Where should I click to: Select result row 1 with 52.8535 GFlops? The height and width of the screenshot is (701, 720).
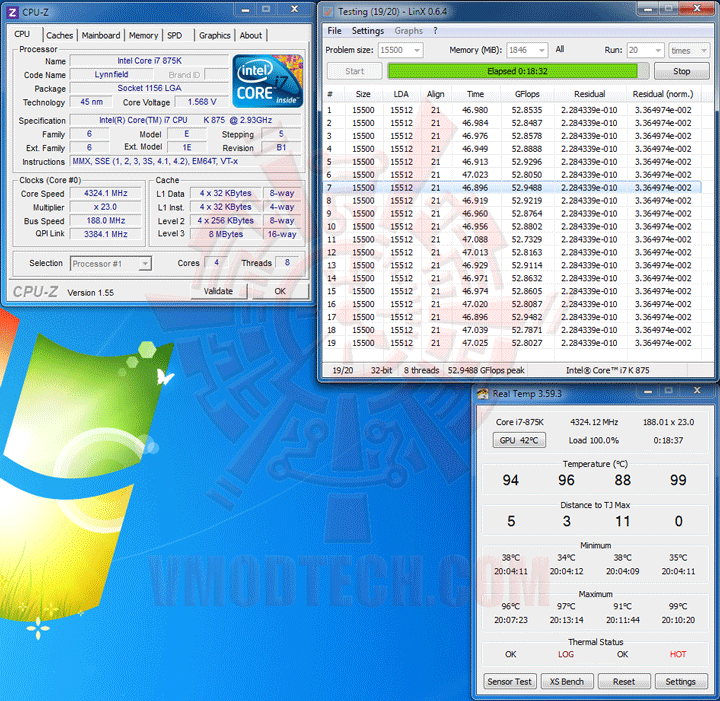tap(512, 110)
